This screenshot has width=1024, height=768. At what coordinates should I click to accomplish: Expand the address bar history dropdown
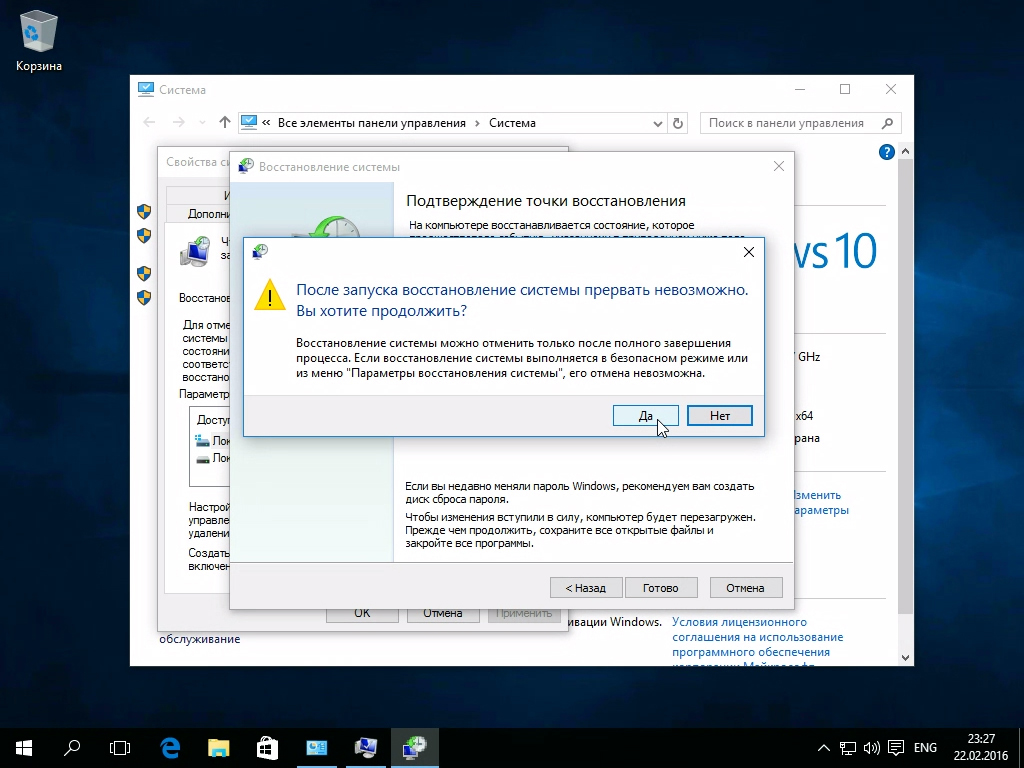(658, 123)
